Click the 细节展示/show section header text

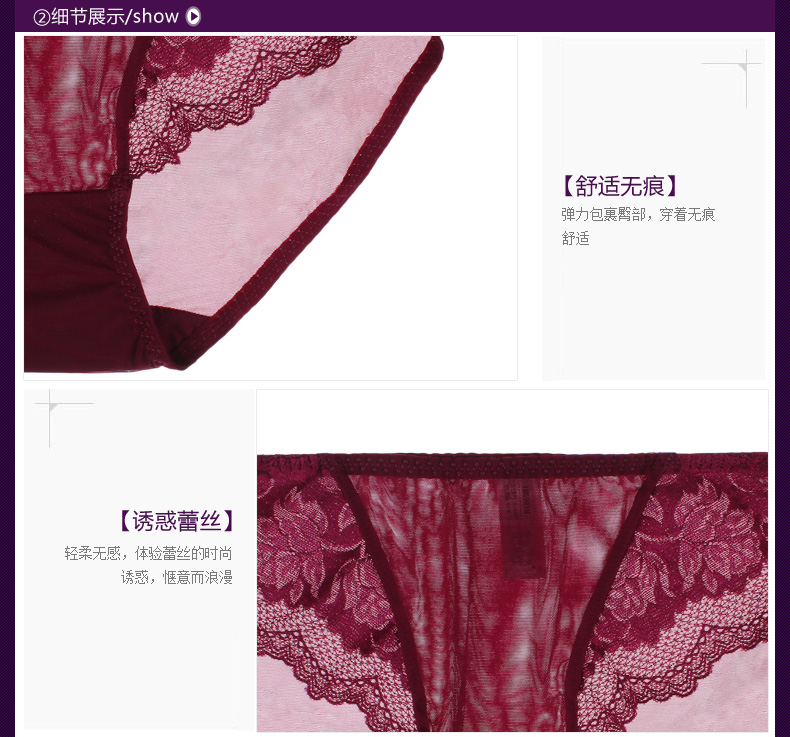[x=106, y=17]
